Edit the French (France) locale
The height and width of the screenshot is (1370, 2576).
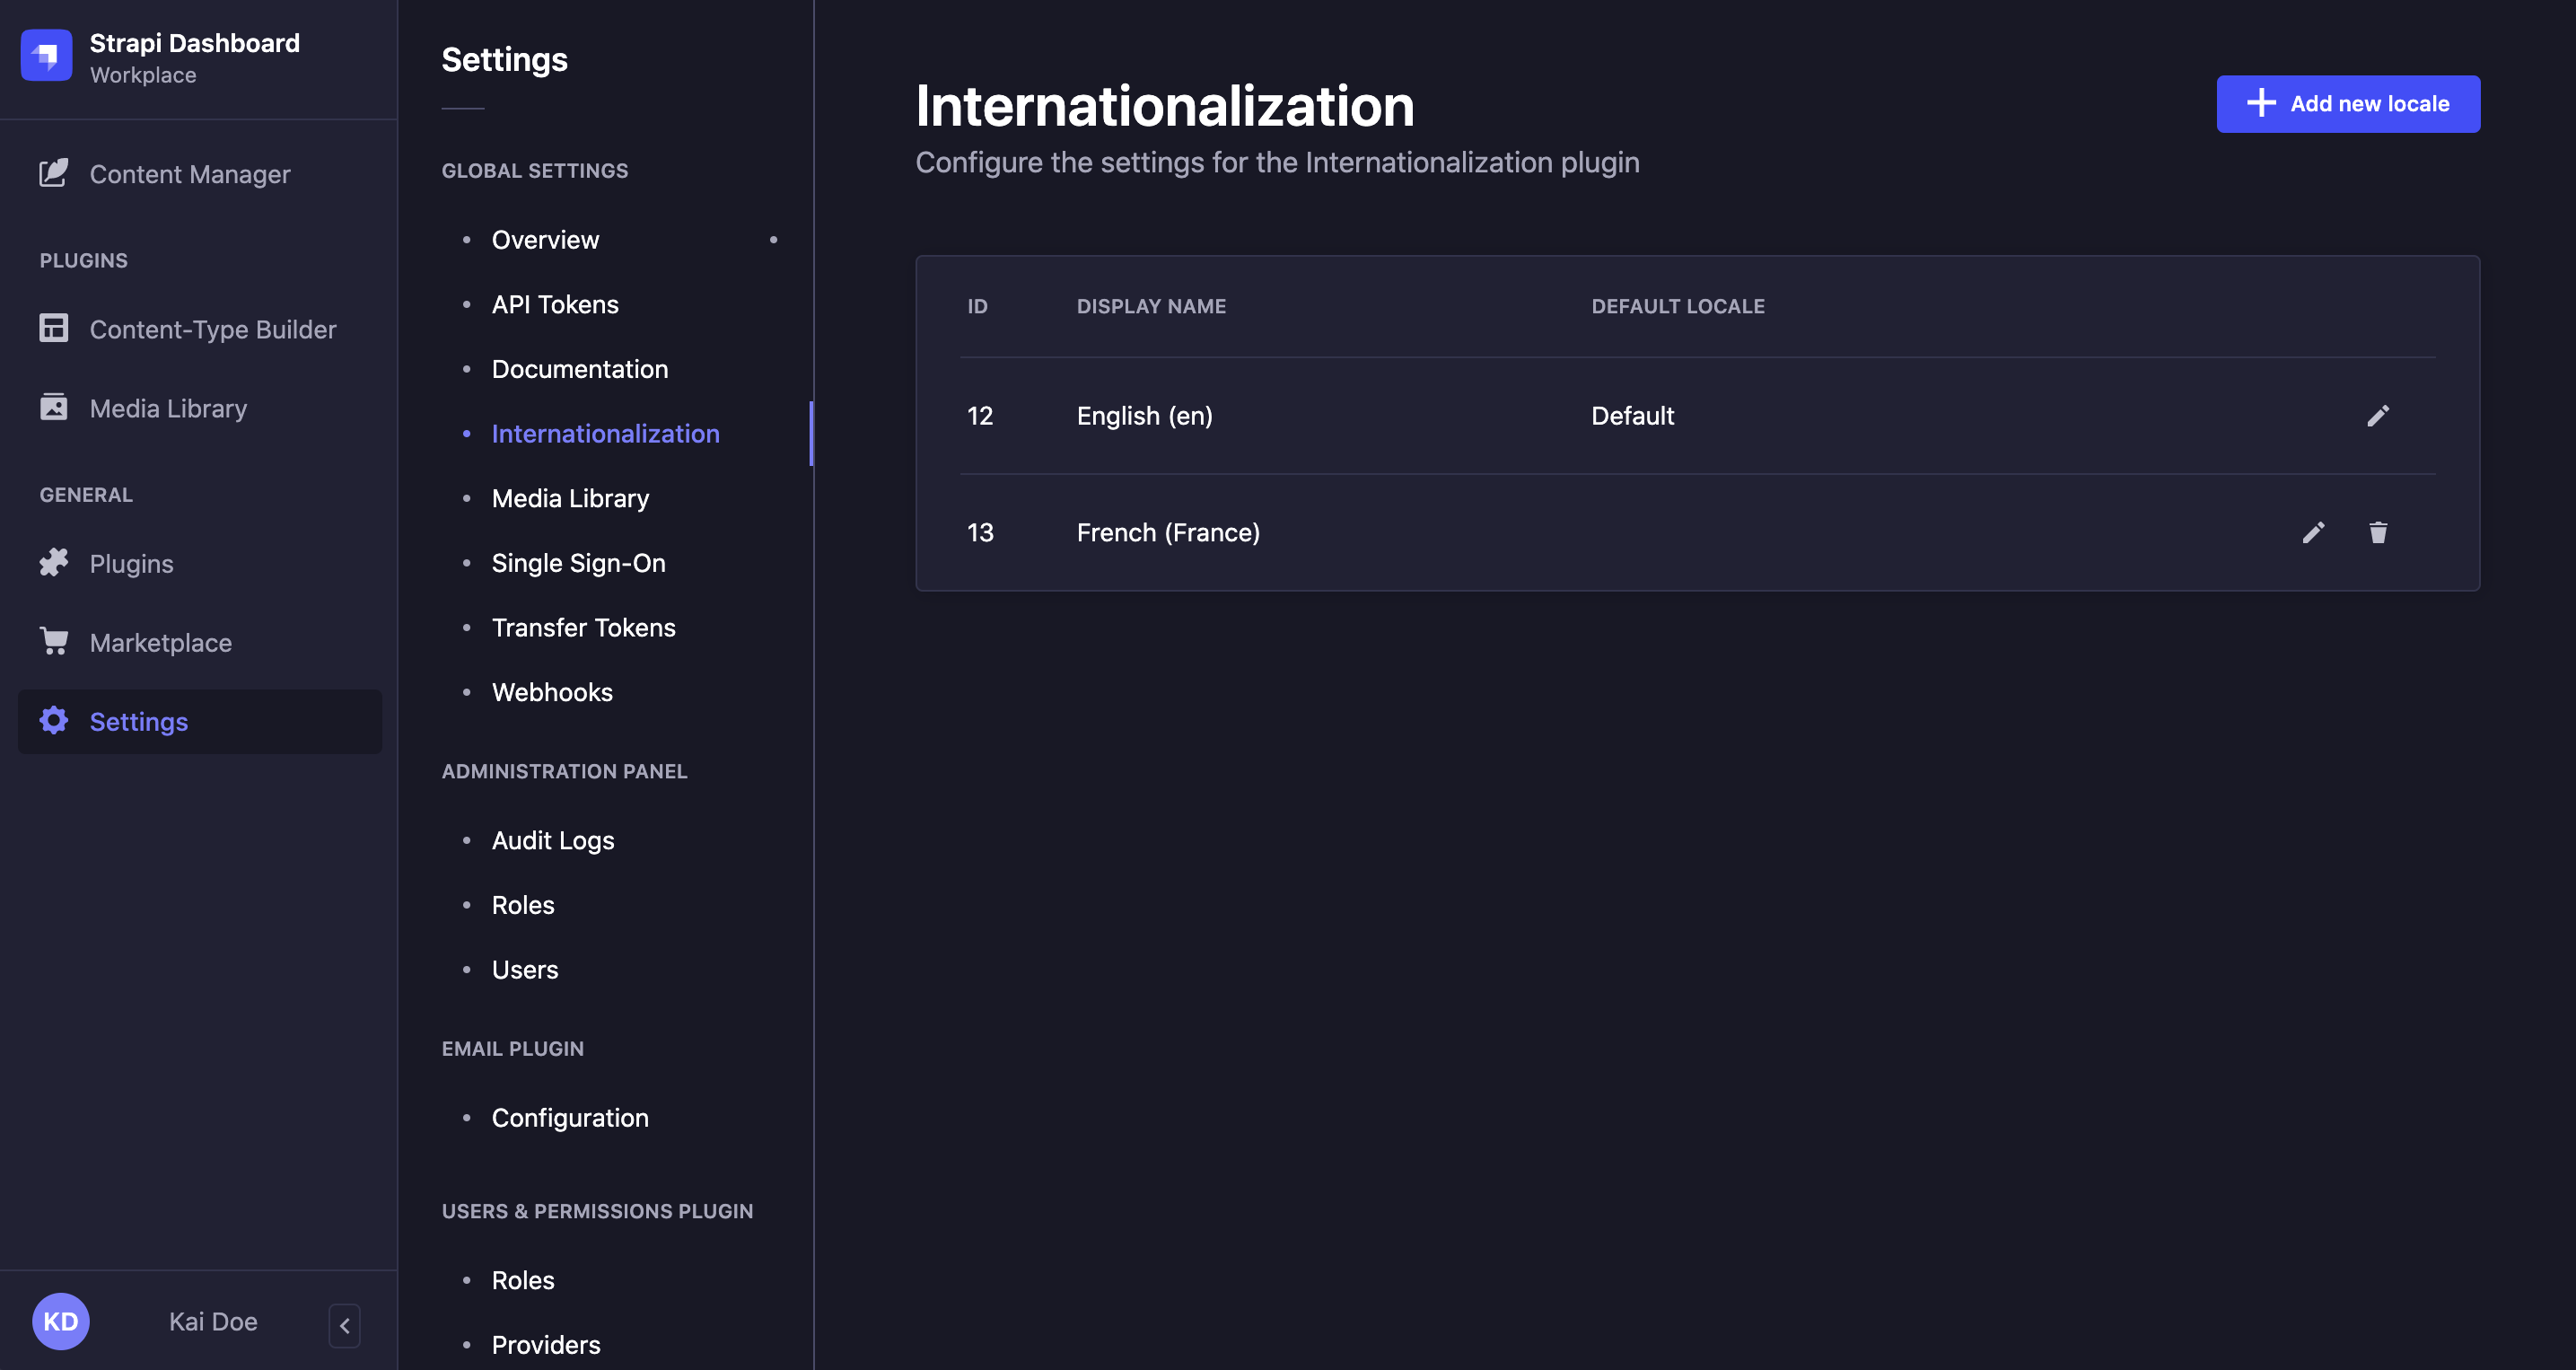(x=2312, y=533)
